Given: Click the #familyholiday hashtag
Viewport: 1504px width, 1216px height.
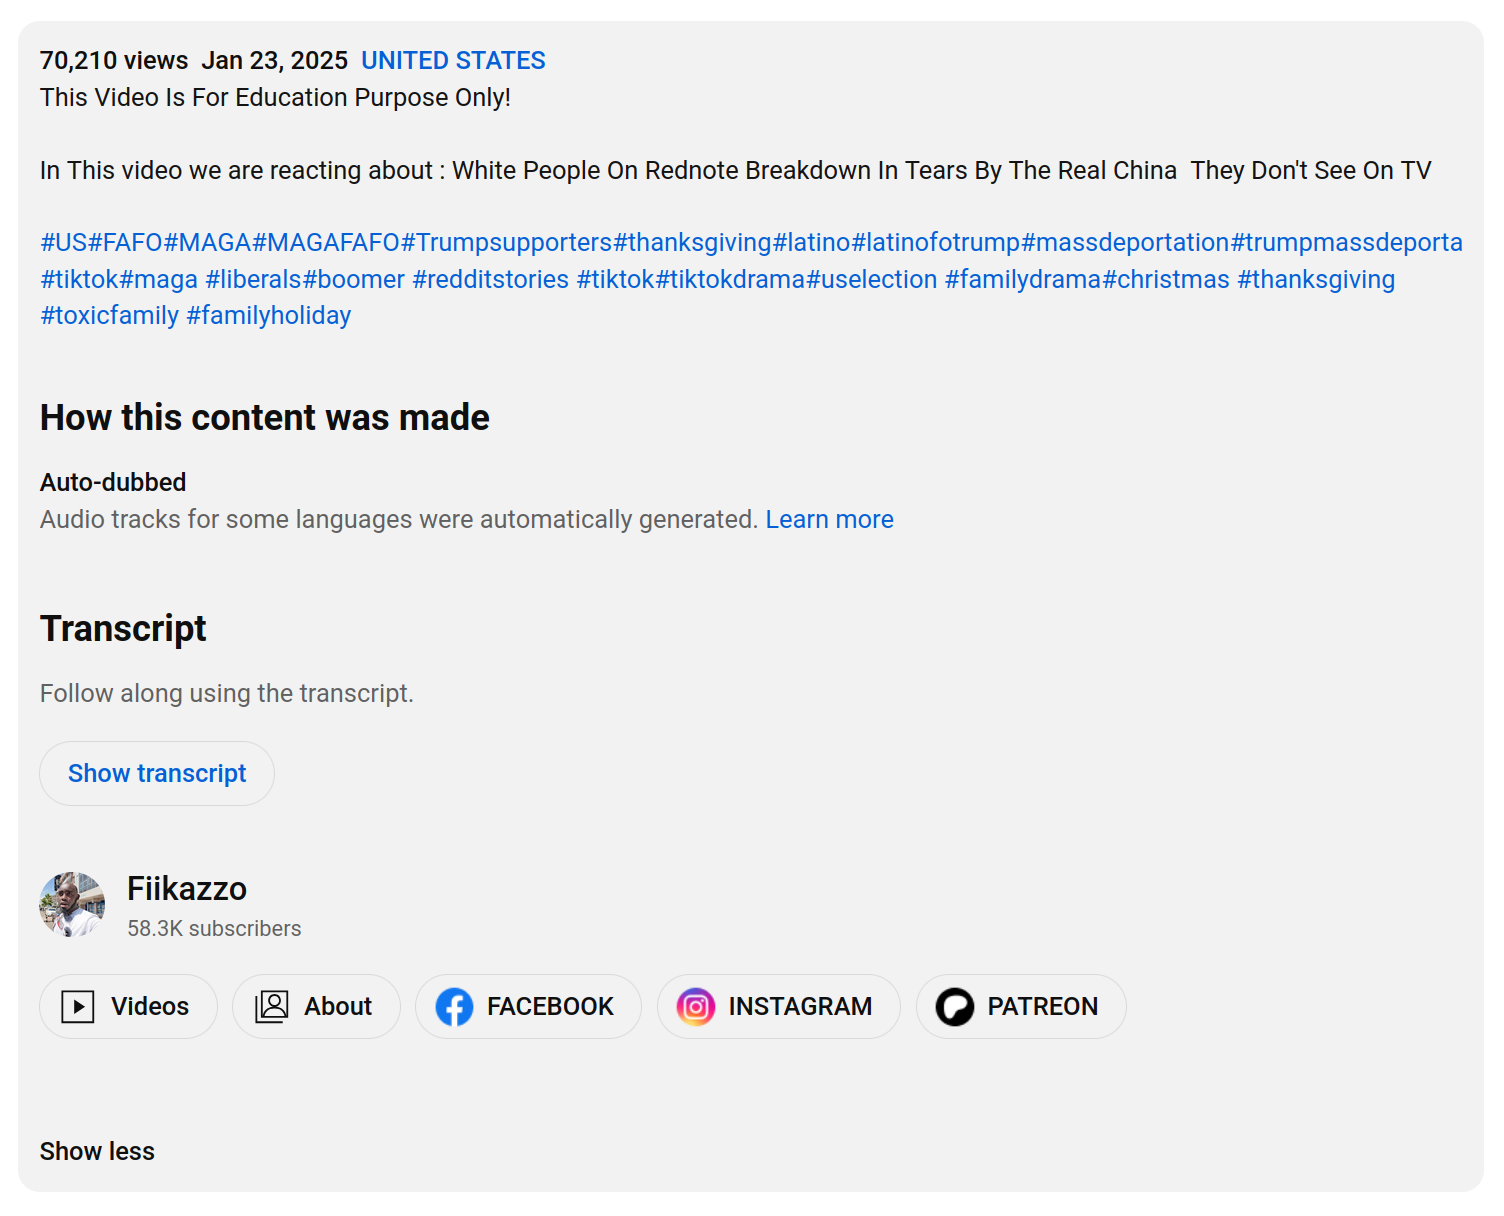Looking at the screenshot, I should click(269, 316).
